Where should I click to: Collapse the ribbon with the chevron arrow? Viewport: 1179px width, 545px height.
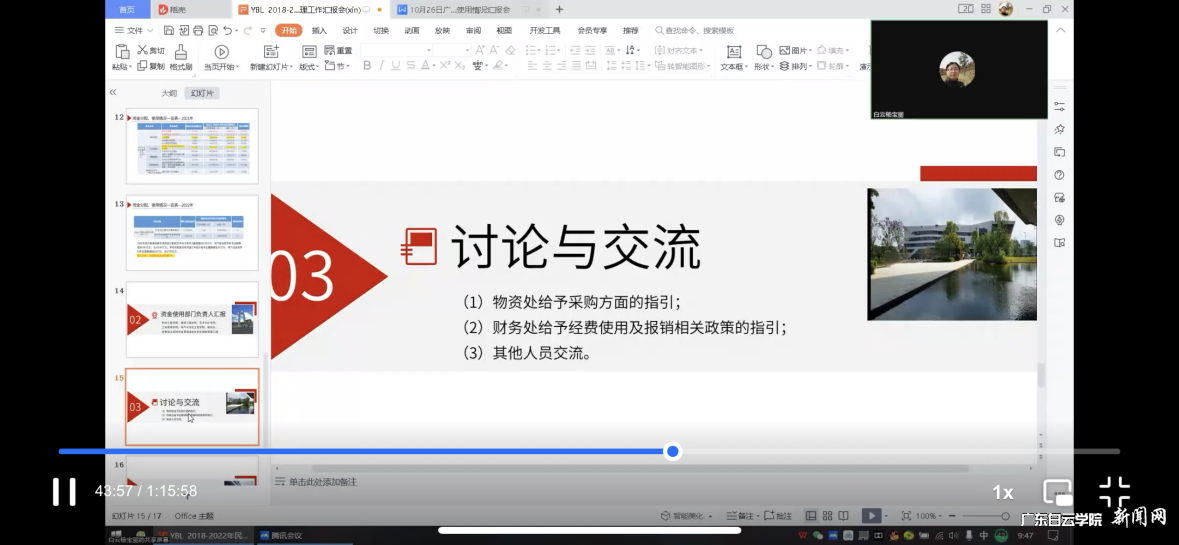click(1060, 31)
